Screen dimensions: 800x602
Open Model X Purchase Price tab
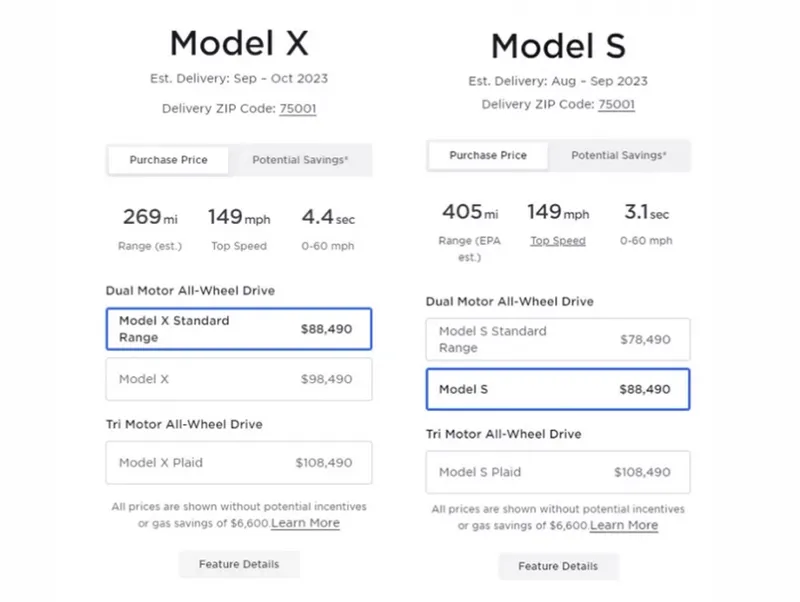[x=168, y=160]
